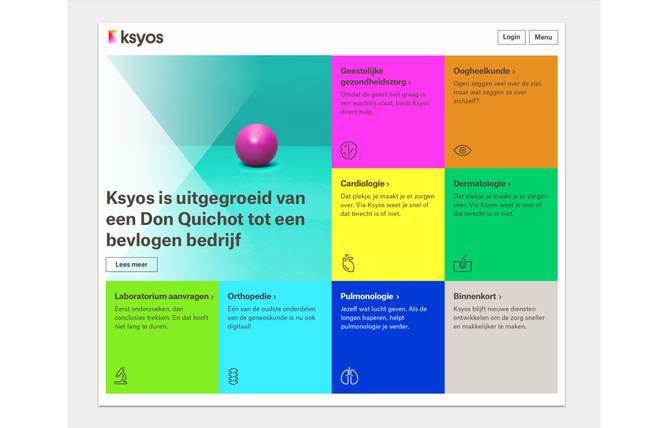Click the Ksyos logo
The width and height of the screenshot is (668, 428).
(135, 37)
